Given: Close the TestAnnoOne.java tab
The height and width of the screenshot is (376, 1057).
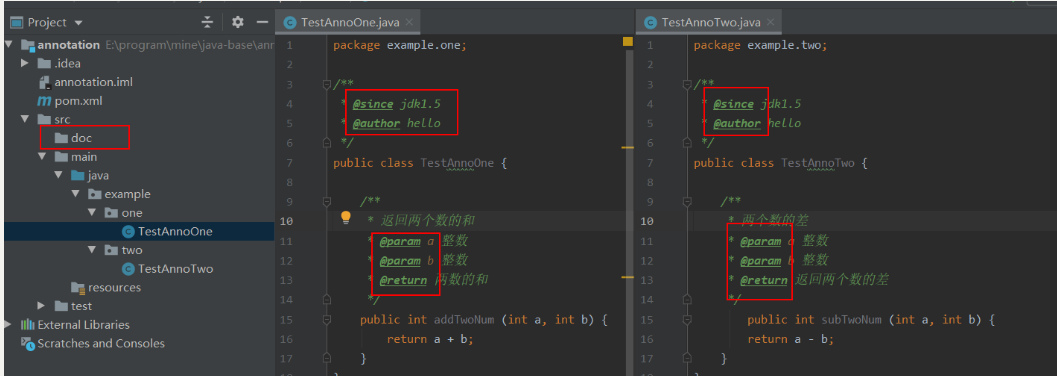Looking at the screenshot, I should (409, 22).
